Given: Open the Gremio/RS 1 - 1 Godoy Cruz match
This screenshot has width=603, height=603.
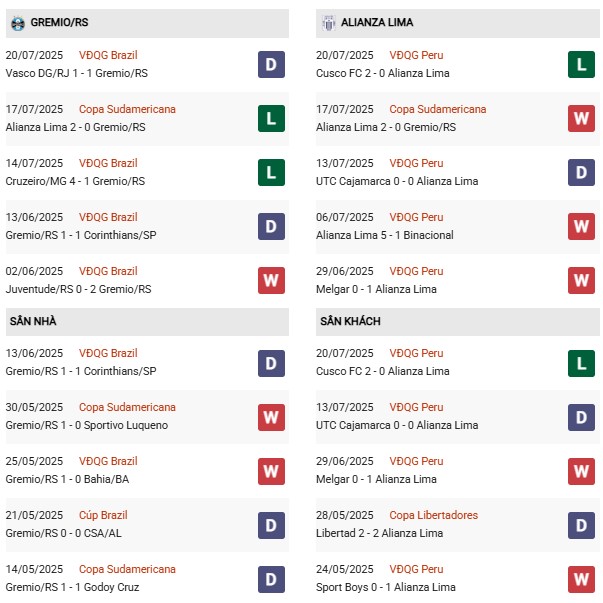Looking at the screenshot, I should pos(71,587).
